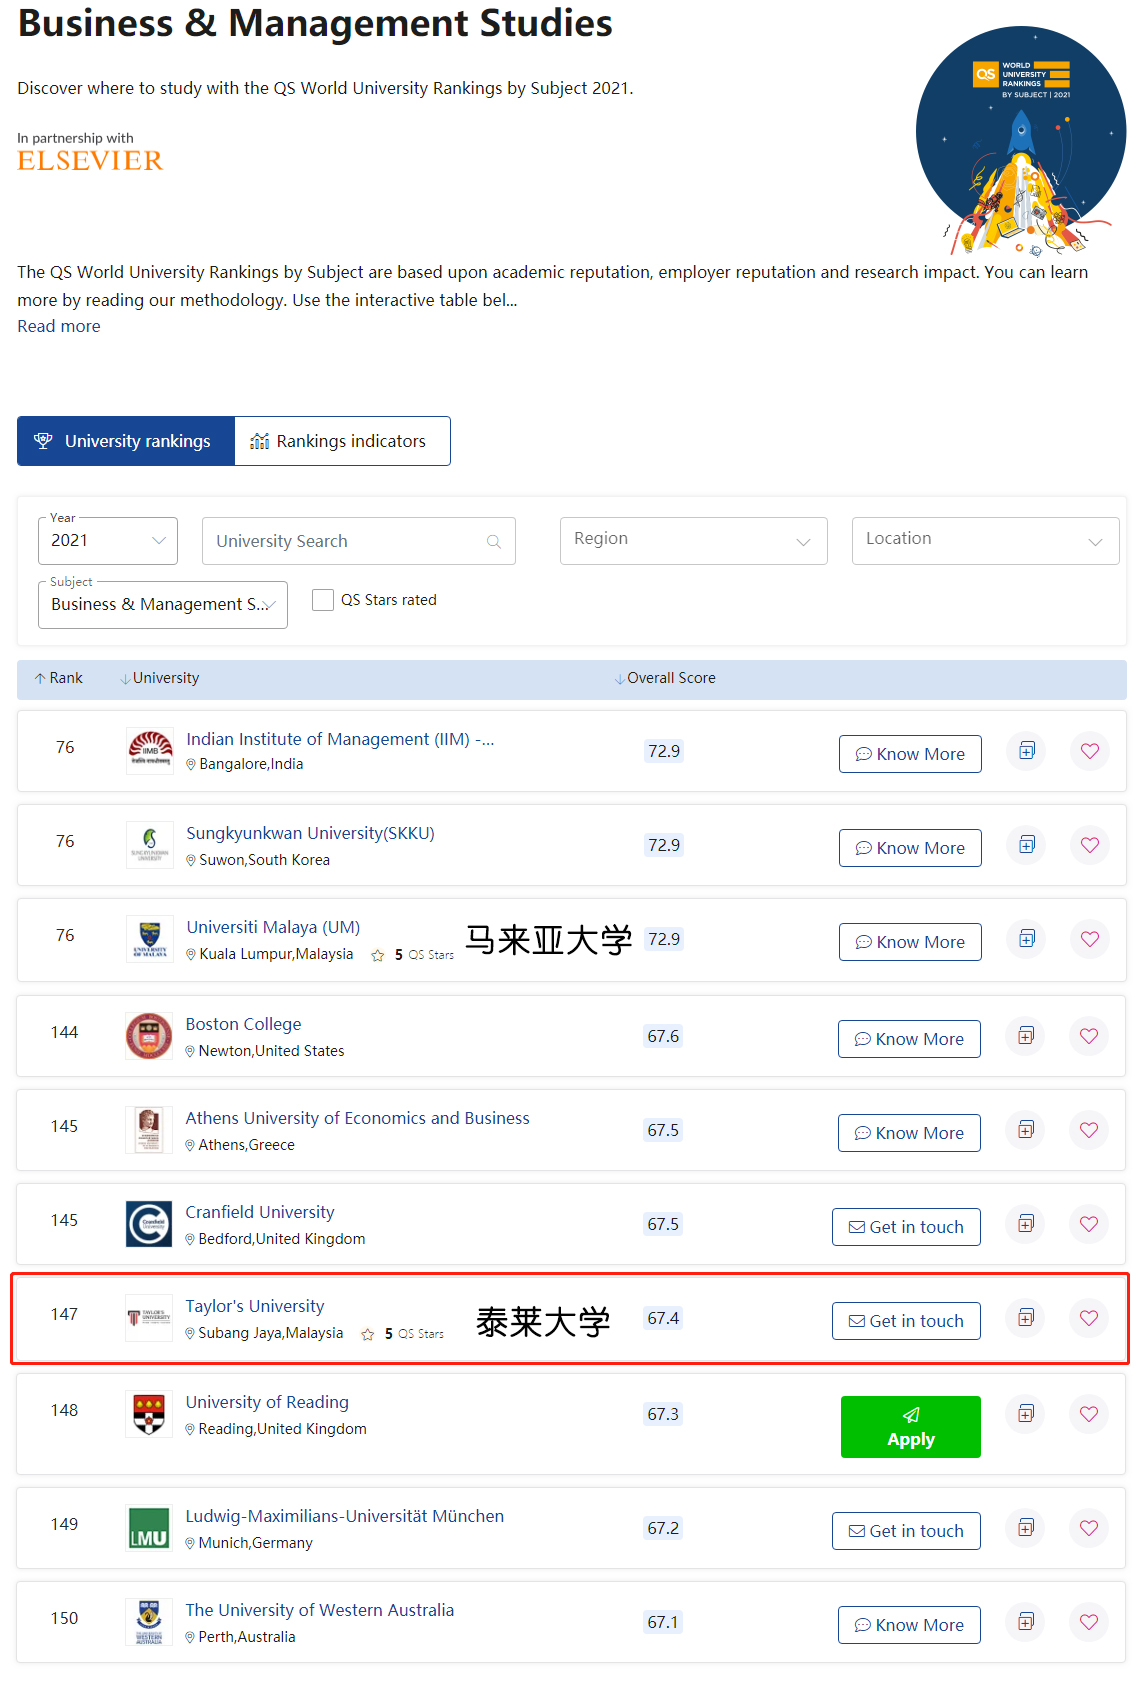1138x1681 pixels.
Task: Add Universiti Malaya to compare
Action: click(x=1027, y=939)
